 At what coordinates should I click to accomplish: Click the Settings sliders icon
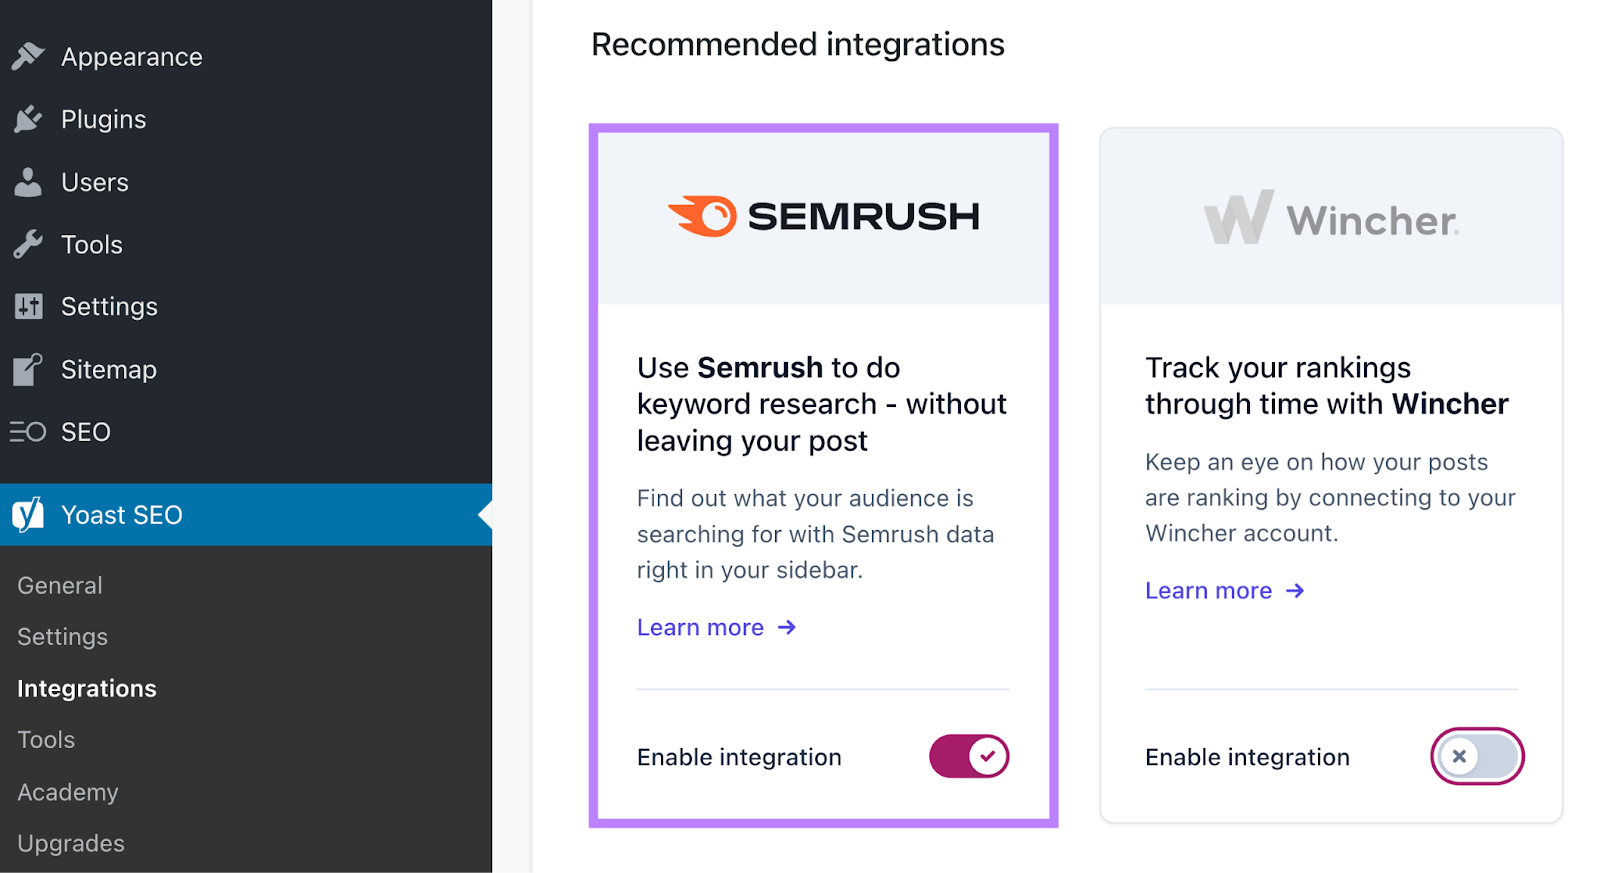(x=30, y=306)
